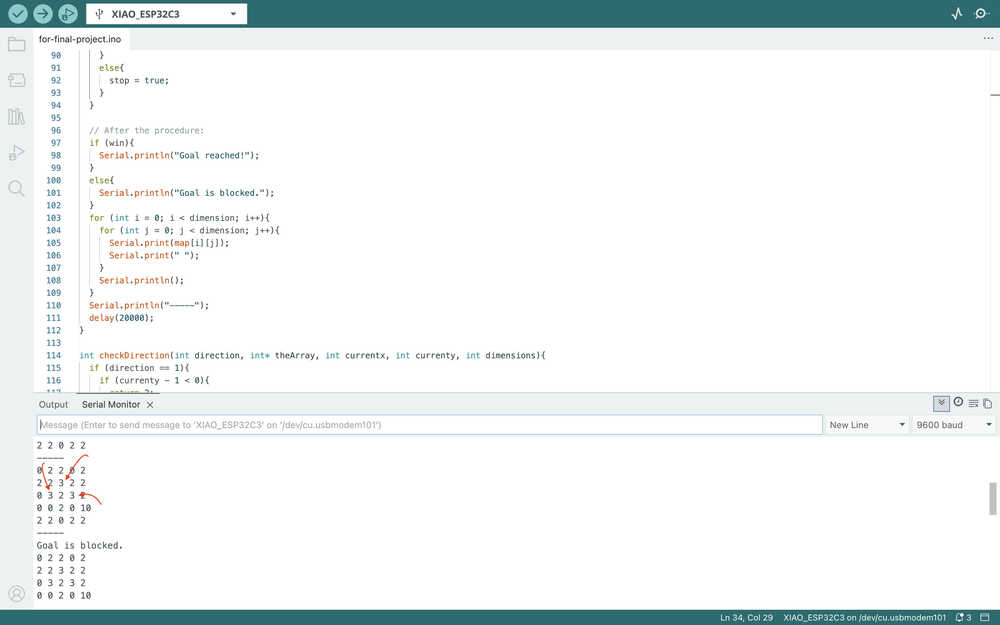Click the inner for-loop line using variable j

coord(189,230)
